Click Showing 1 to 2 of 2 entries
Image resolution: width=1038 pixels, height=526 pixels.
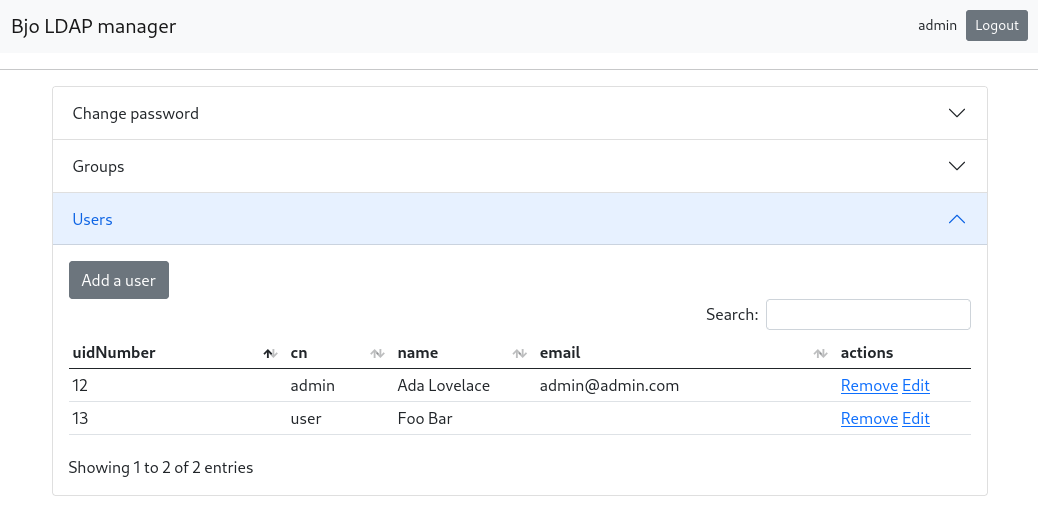(x=161, y=468)
